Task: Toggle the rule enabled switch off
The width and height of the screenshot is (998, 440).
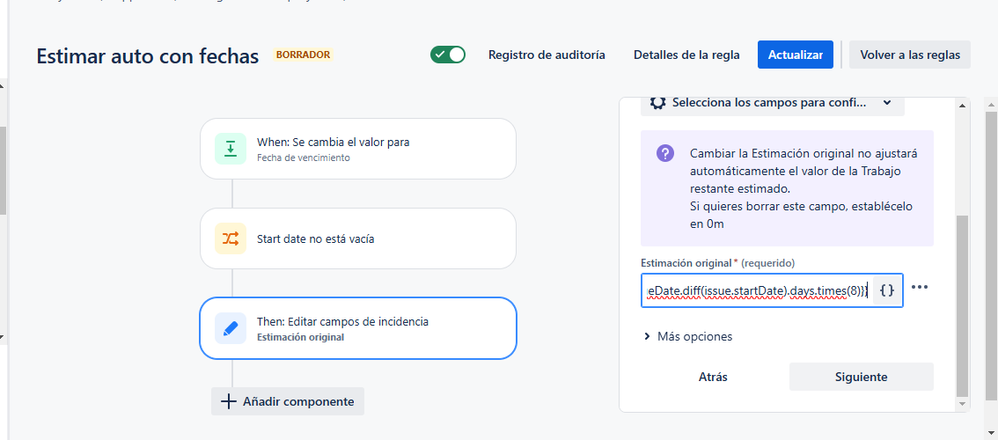Action: (448, 55)
